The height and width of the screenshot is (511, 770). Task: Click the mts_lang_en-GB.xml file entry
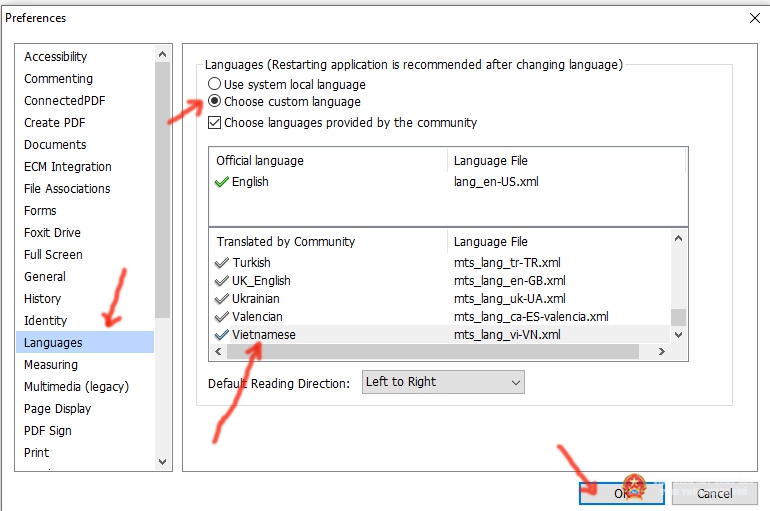510,281
